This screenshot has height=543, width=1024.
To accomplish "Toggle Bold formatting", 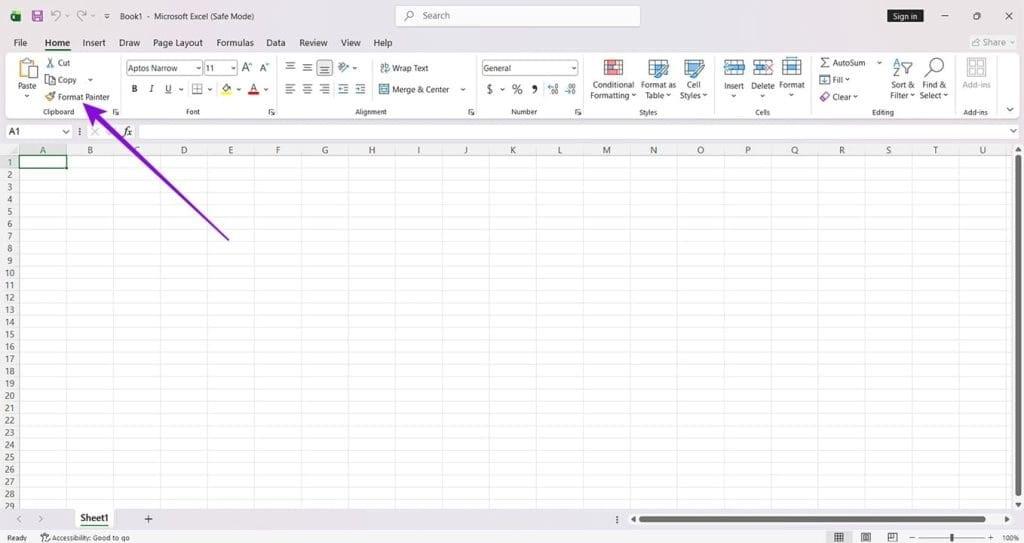I will click(x=135, y=89).
